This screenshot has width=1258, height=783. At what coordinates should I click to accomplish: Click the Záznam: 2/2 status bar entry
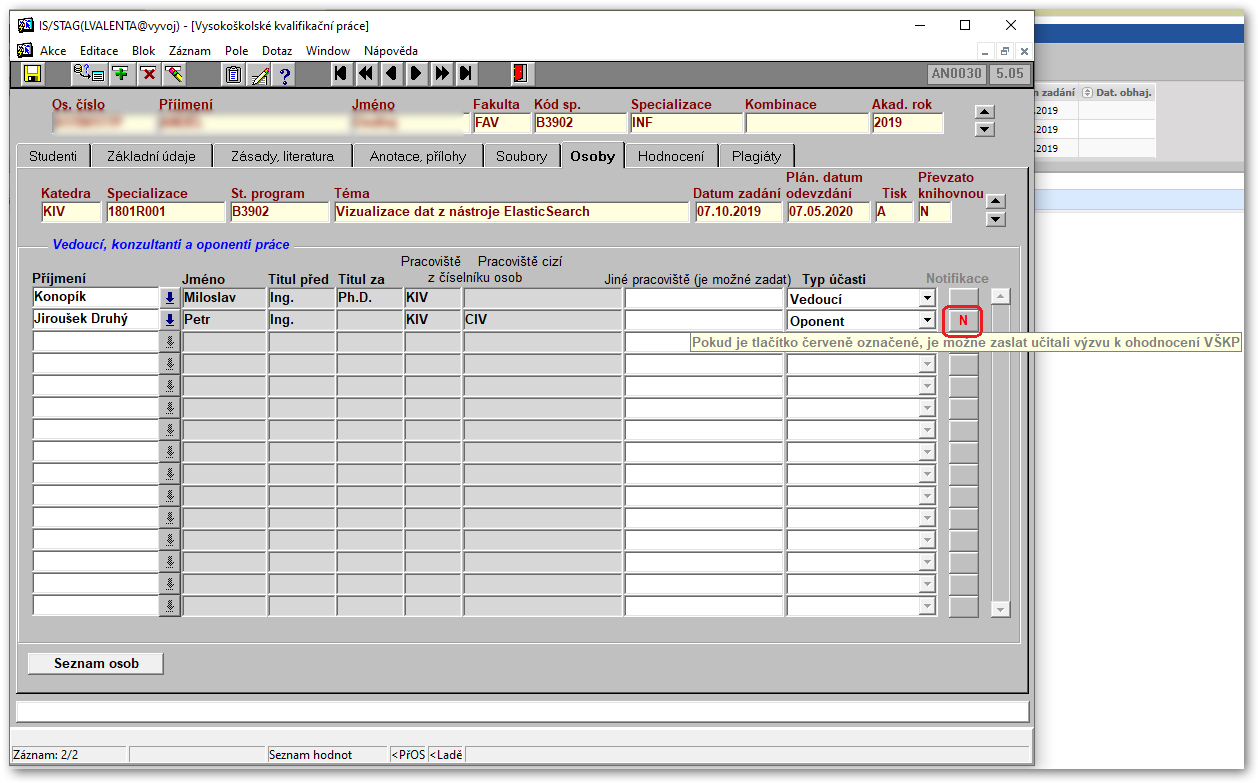tap(70, 755)
